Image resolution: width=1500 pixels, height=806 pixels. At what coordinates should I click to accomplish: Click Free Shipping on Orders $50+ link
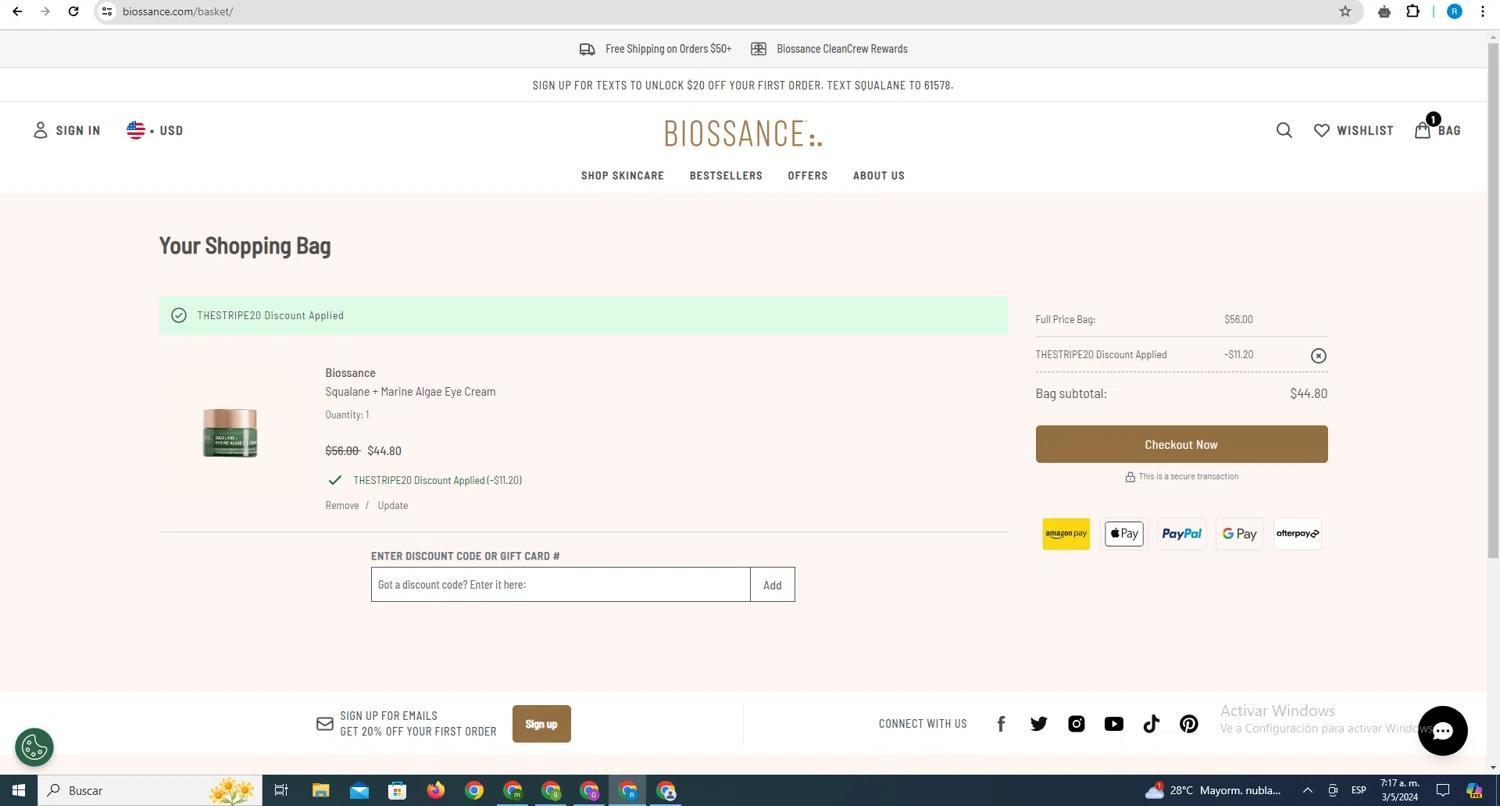pos(656,49)
